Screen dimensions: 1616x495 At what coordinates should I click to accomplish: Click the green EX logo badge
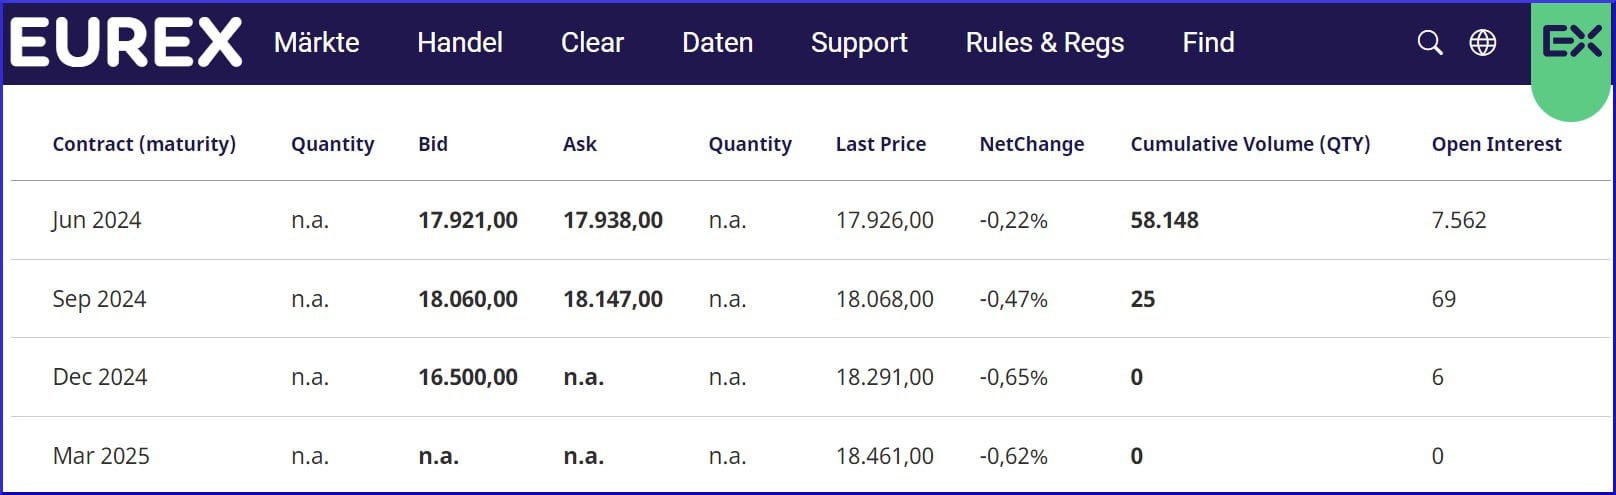[1571, 43]
